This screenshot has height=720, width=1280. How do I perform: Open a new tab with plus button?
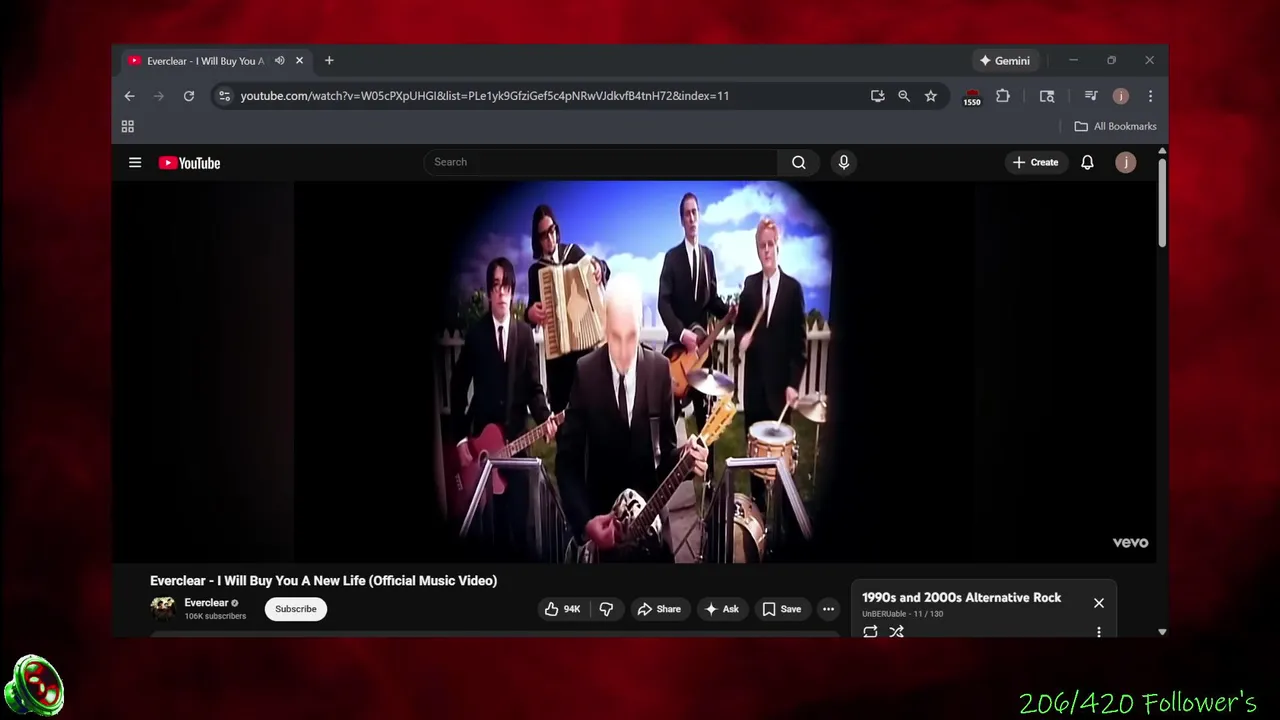pyautogui.click(x=329, y=61)
